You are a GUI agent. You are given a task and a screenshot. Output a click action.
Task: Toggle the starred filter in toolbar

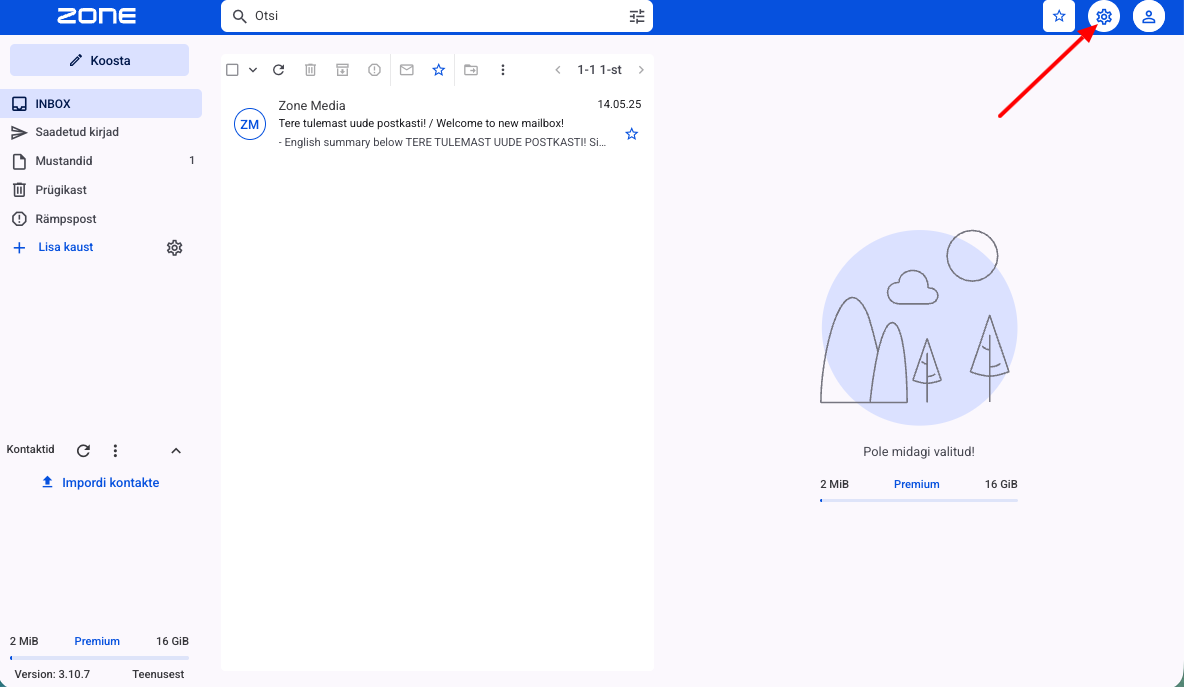[439, 69]
